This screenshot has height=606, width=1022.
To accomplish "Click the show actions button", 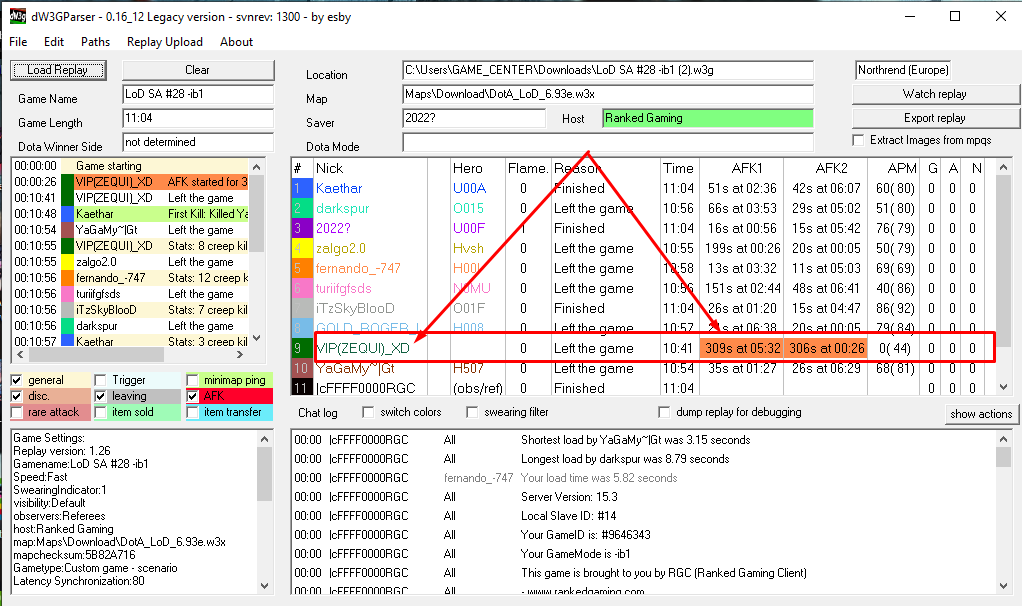I will [981, 414].
